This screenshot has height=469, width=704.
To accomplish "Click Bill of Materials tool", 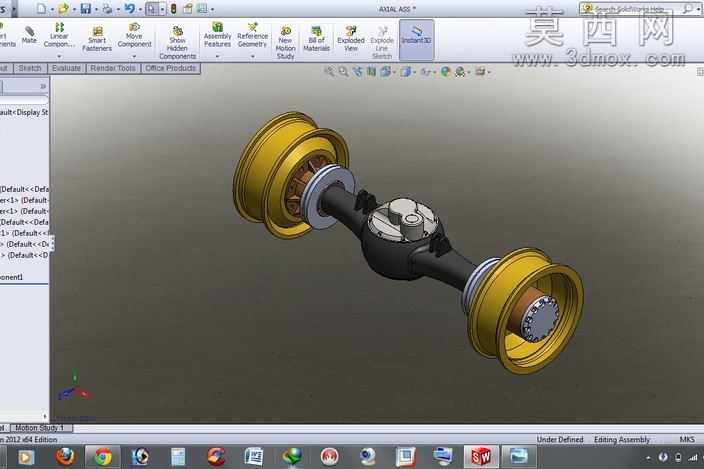I will (317, 39).
